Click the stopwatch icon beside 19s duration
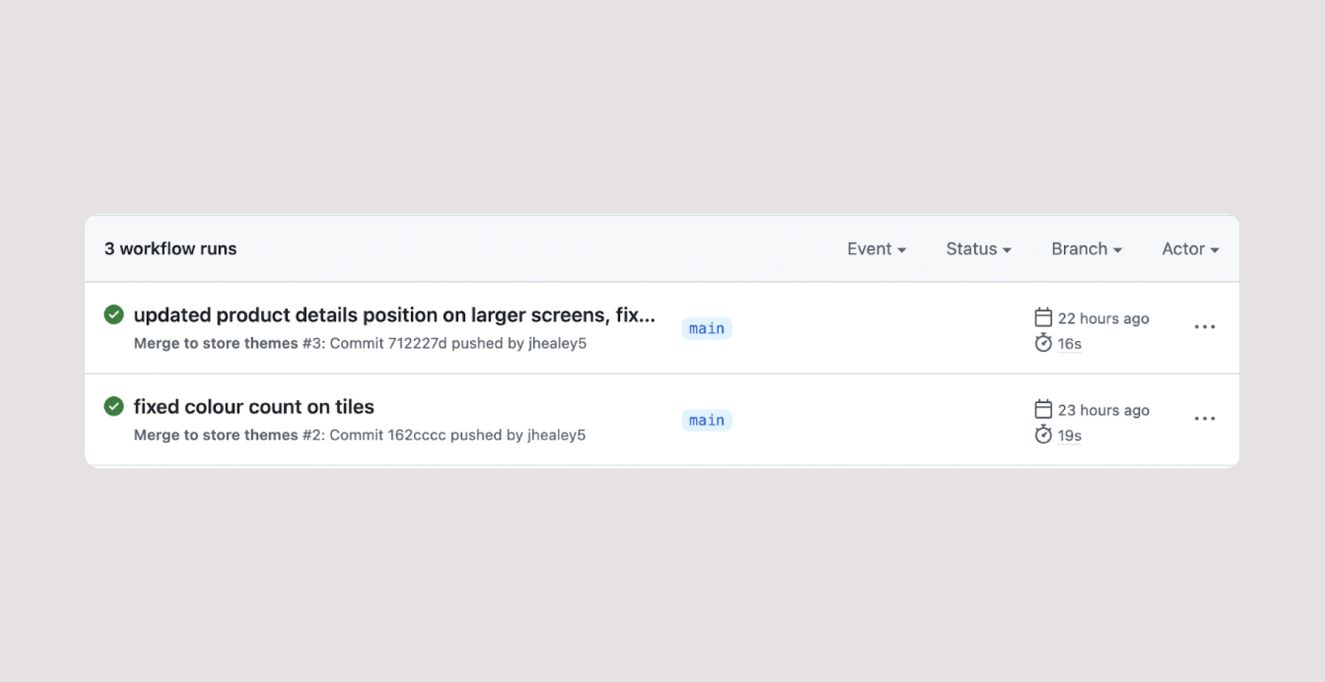The height and width of the screenshot is (682, 1325). pyautogui.click(x=1043, y=435)
